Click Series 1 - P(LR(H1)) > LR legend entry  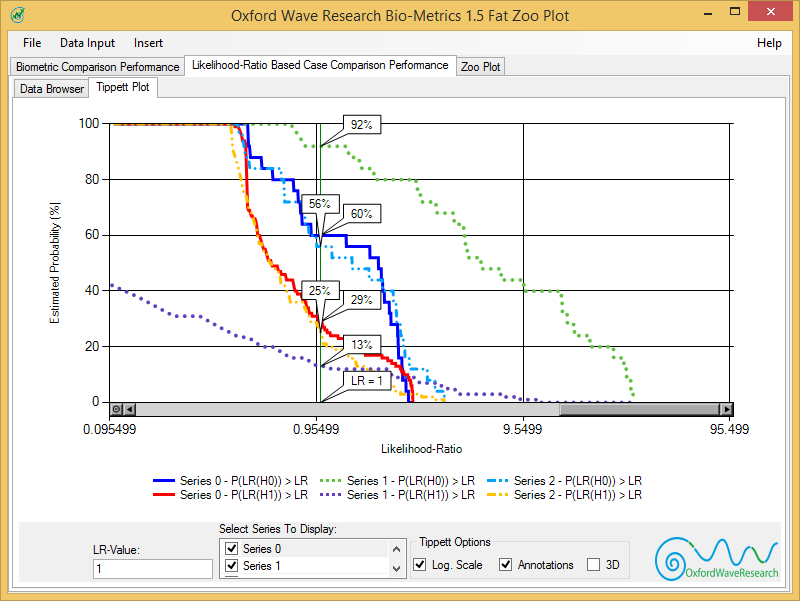coord(397,495)
